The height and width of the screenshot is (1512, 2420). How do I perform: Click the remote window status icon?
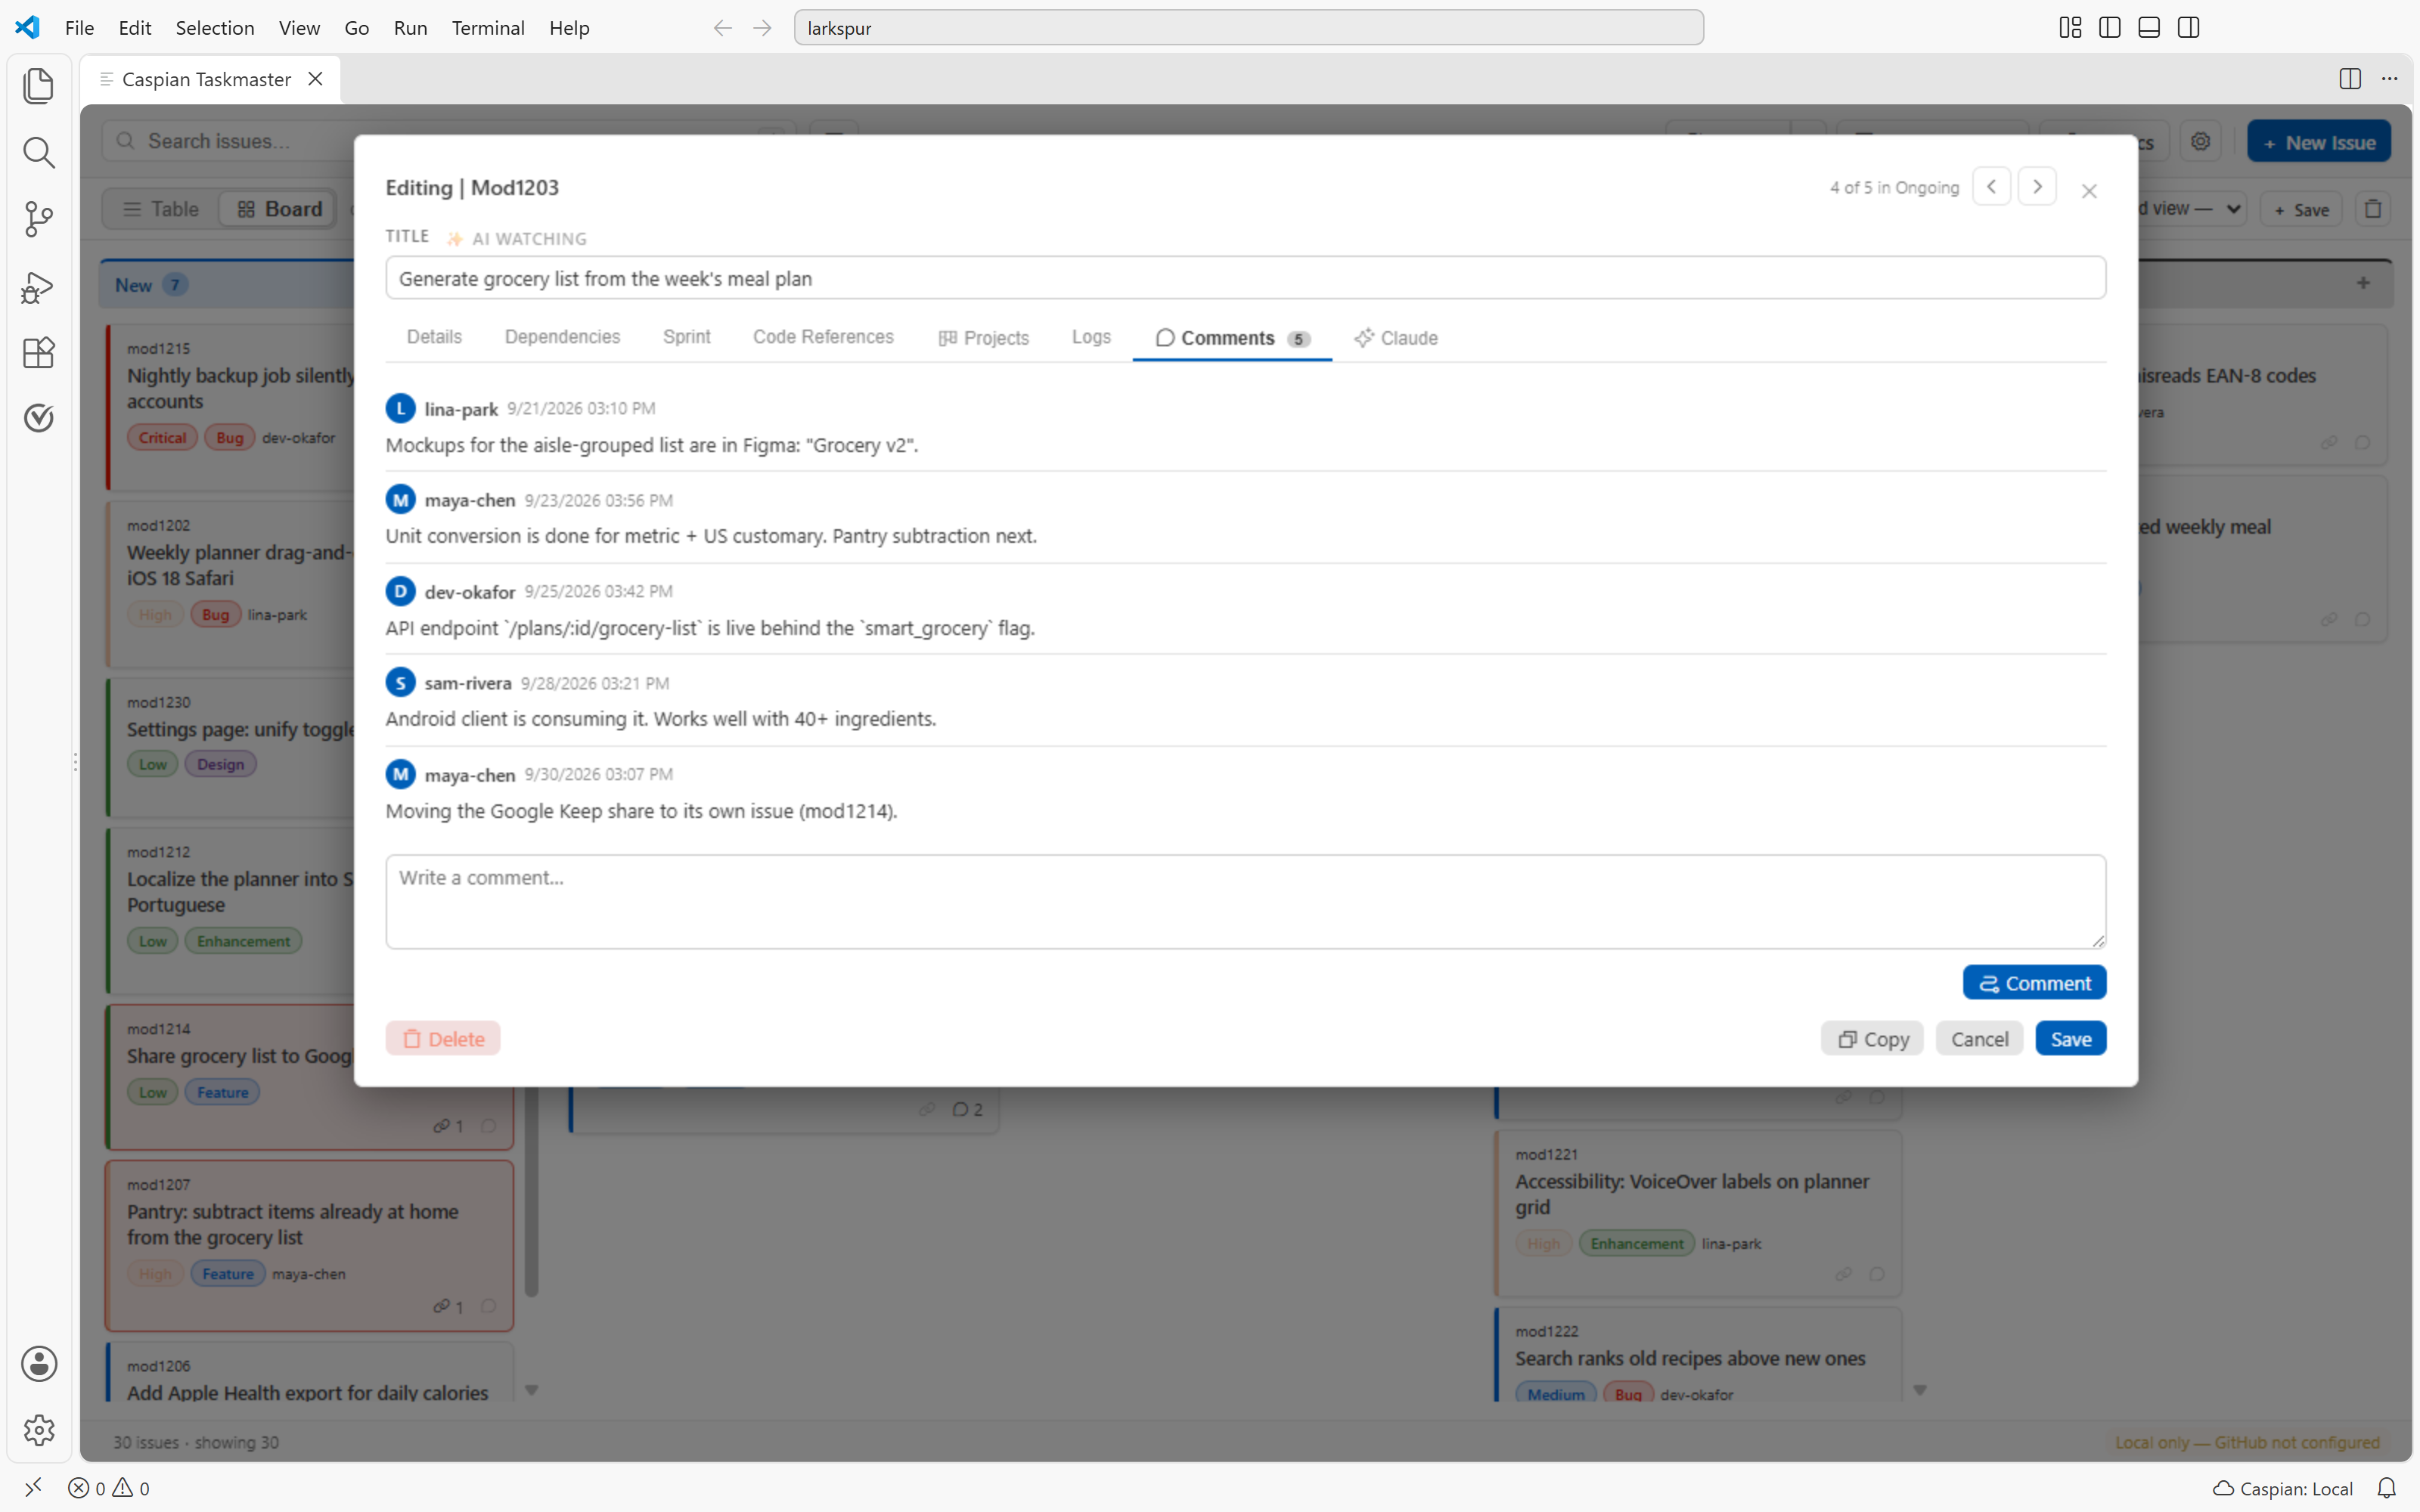[33, 1487]
